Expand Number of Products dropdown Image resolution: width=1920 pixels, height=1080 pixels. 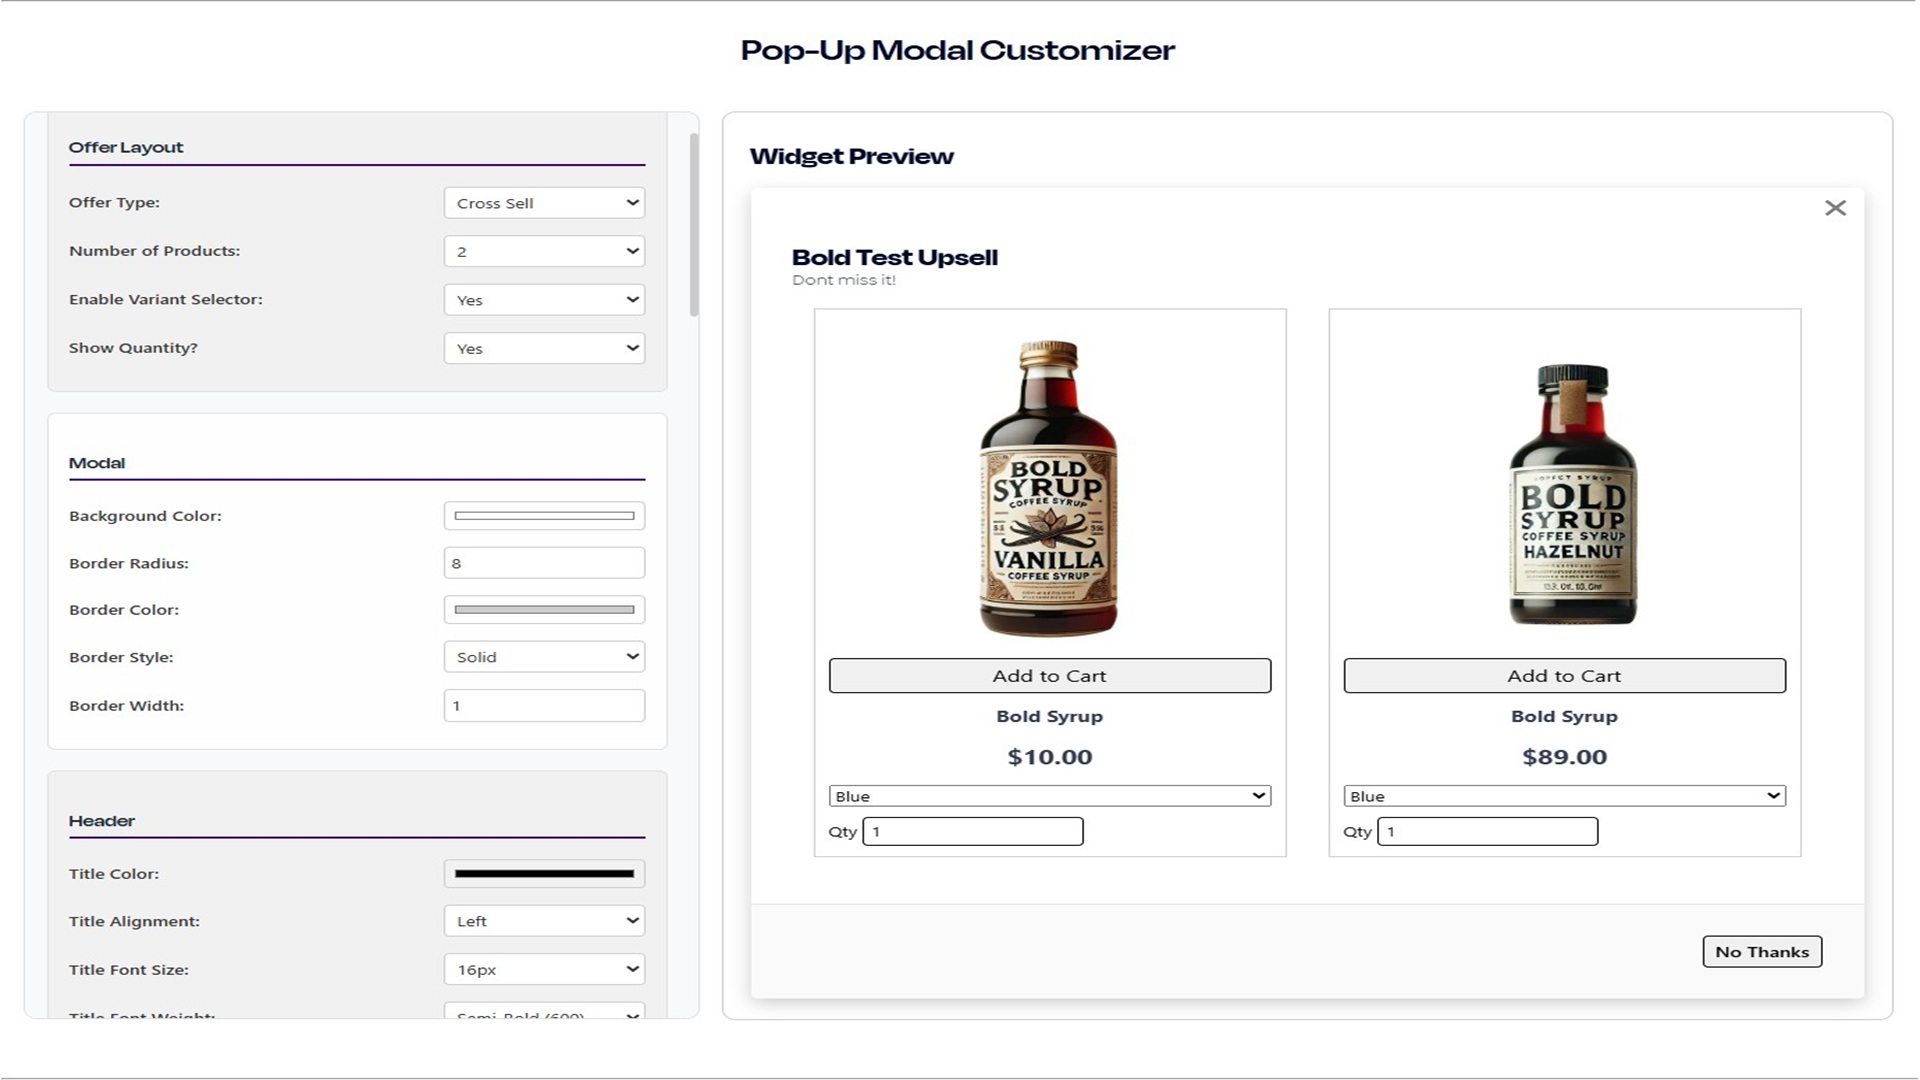[x=544, y=251]
